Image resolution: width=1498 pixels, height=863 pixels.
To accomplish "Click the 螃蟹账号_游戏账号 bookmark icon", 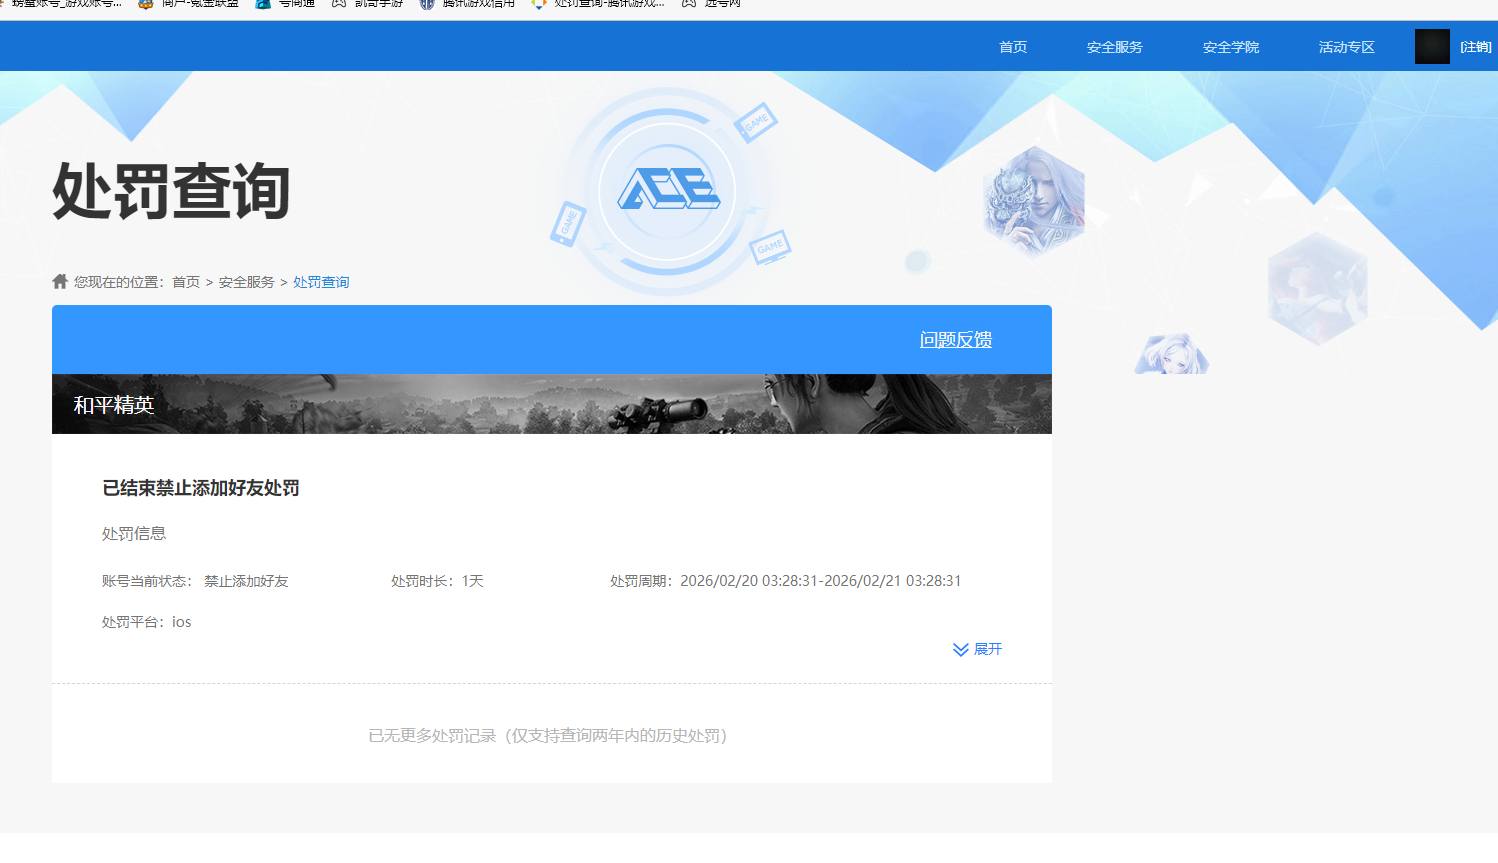I will point(5,5).
